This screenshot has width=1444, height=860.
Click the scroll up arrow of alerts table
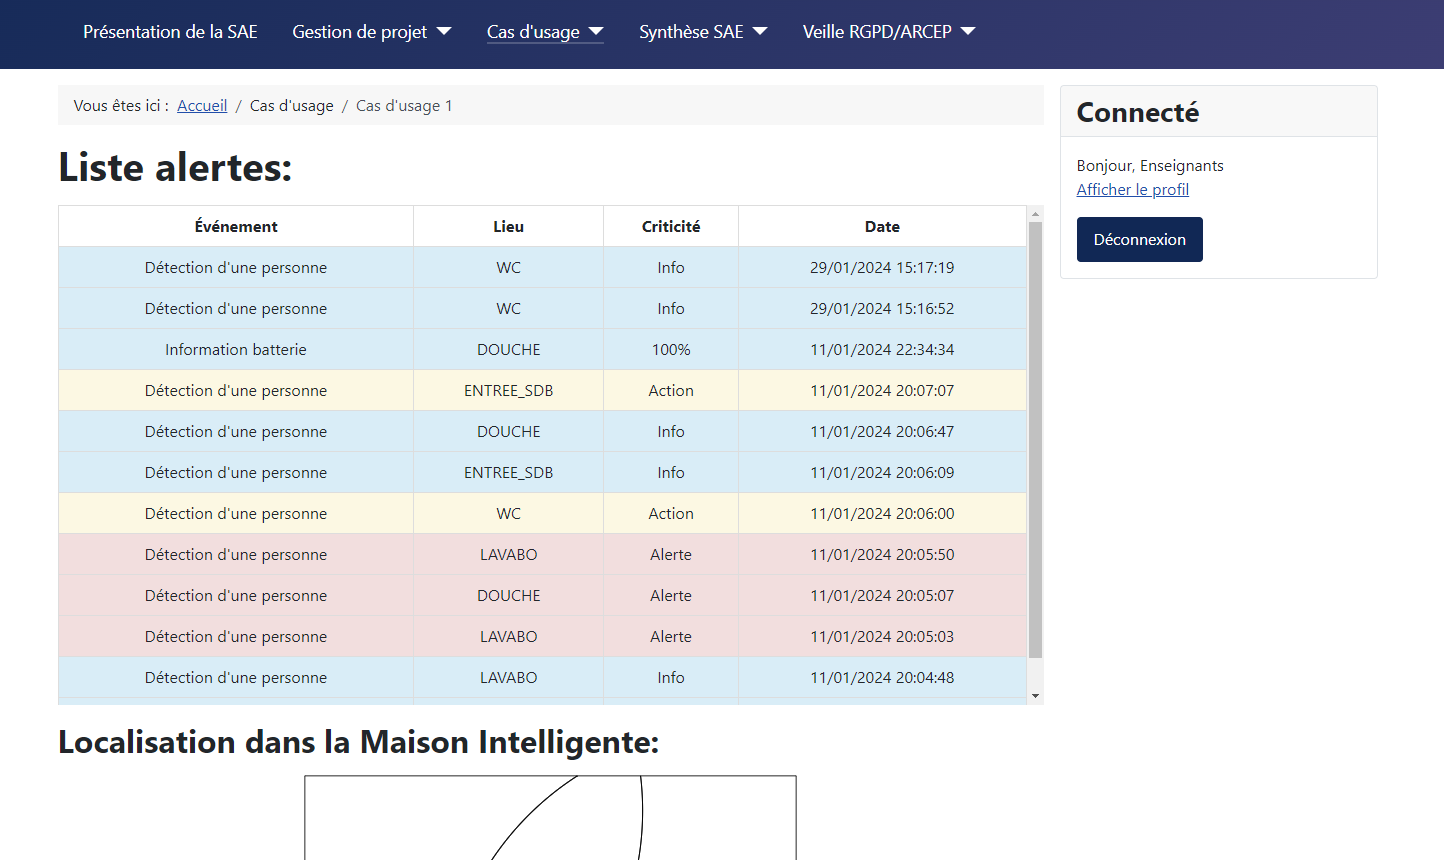1035,214
